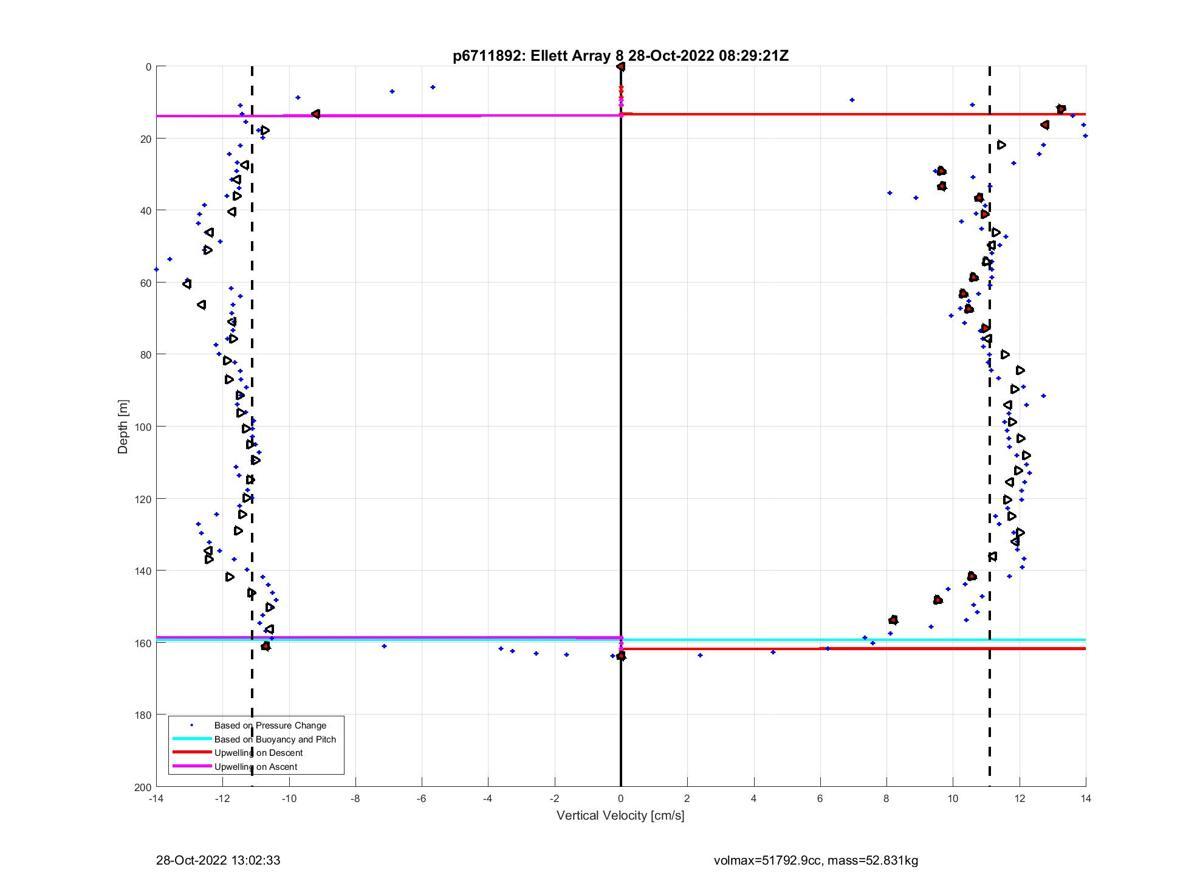This screenshot has height=885, width=1200.
Task: Click the black star marker at 164 m on zero line
Action: click(x=621, y=656)
